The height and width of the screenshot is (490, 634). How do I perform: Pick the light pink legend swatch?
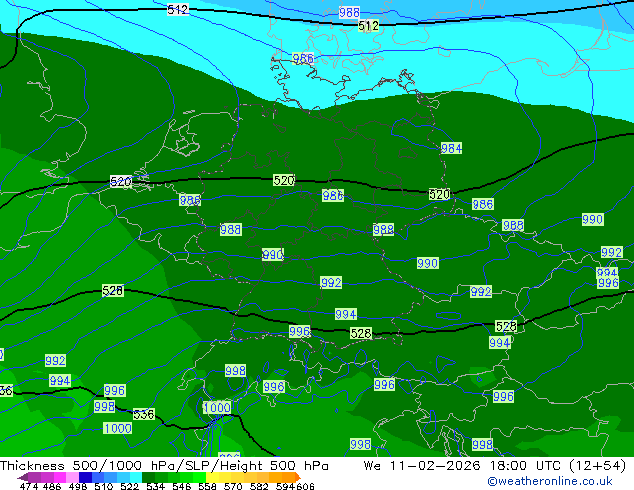[x=72, y=477]
